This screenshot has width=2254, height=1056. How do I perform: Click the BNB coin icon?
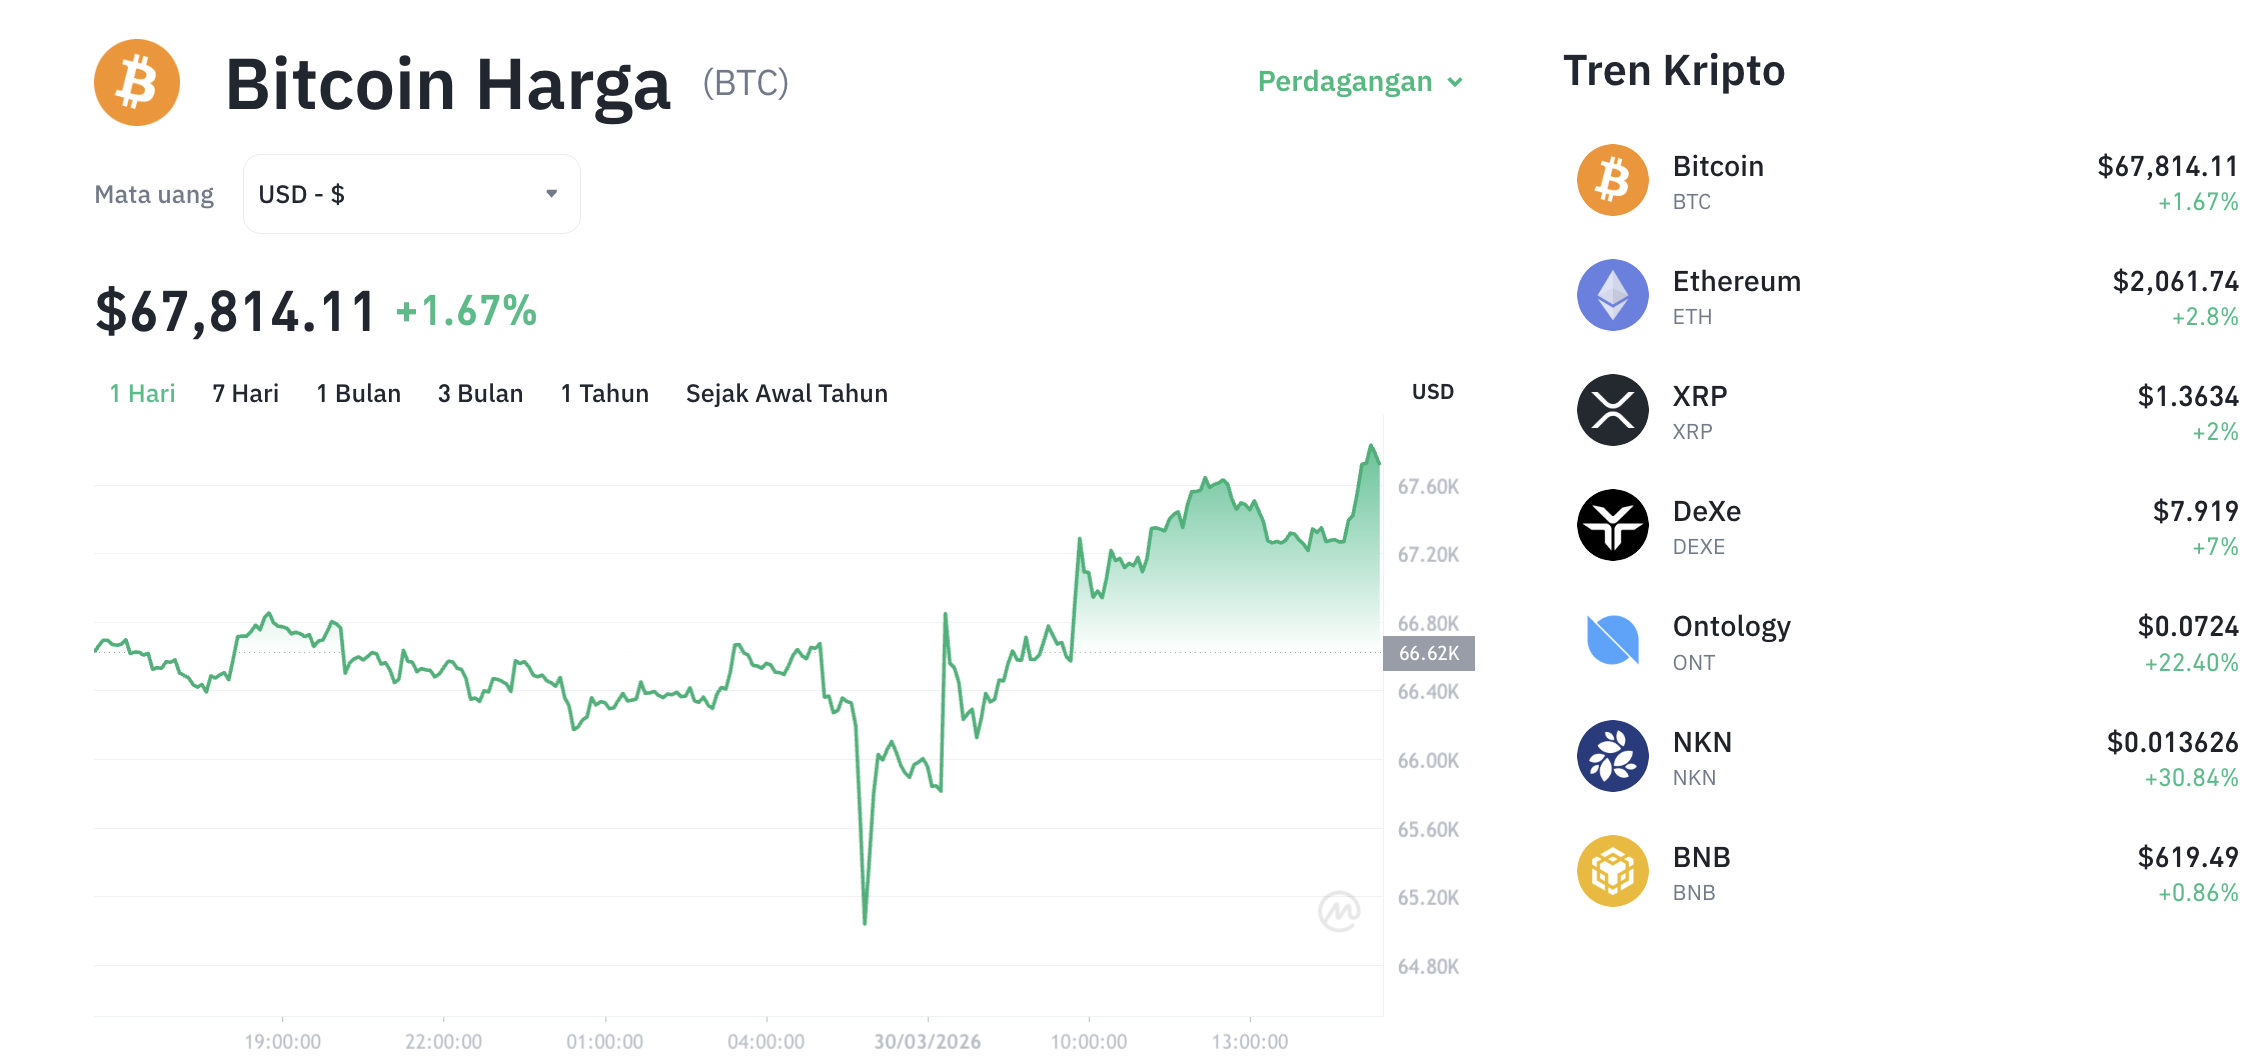1611,871
